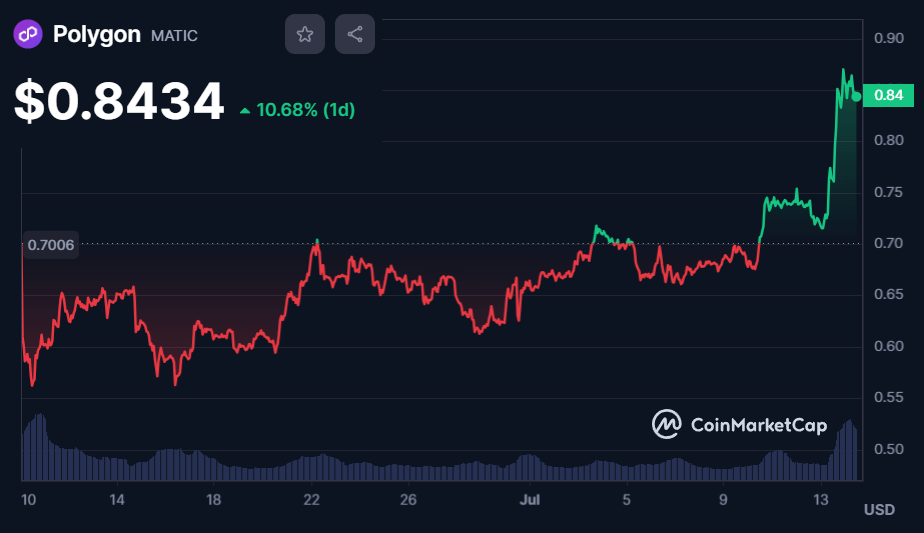Click the CoinMarketCap watermark text

tap(759, 426)
